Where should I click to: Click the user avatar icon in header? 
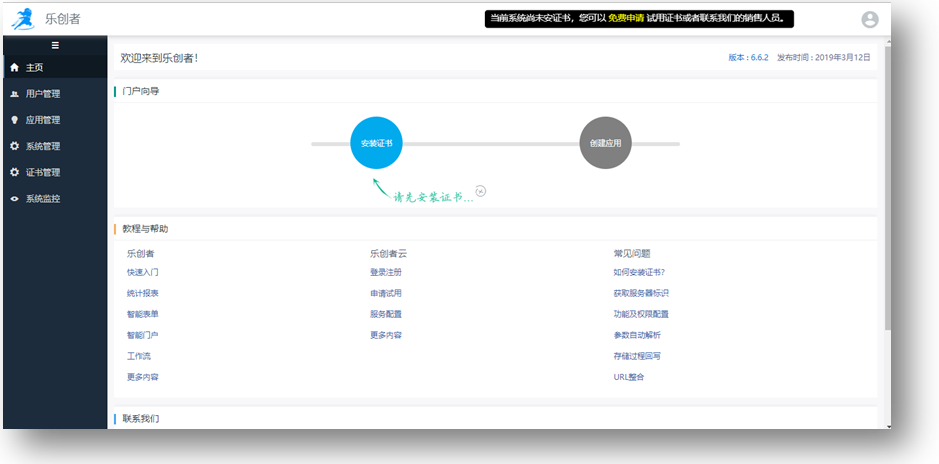(x=869, y=19)
